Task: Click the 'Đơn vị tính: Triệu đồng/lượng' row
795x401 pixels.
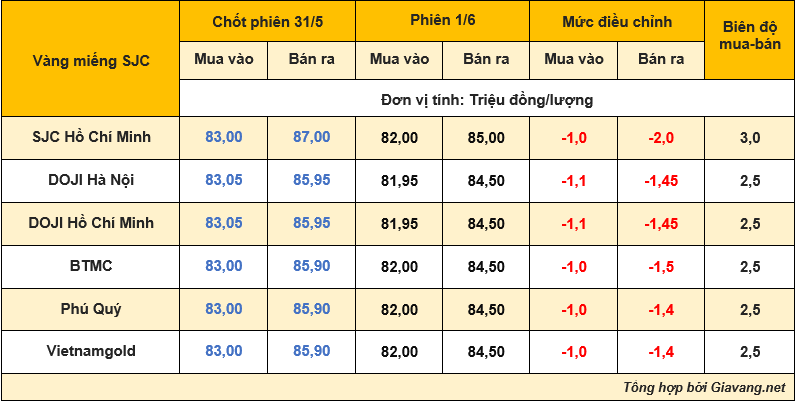Action: 487,100
